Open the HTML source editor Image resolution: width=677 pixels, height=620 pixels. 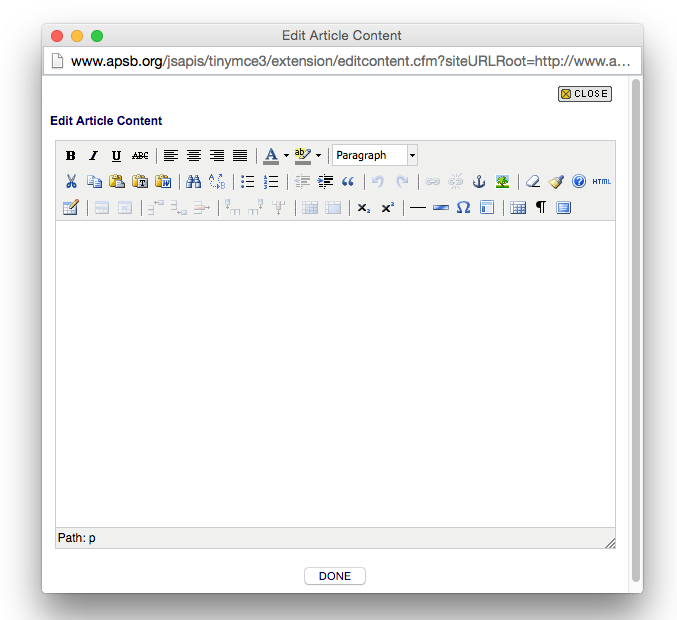pos(601,182)
